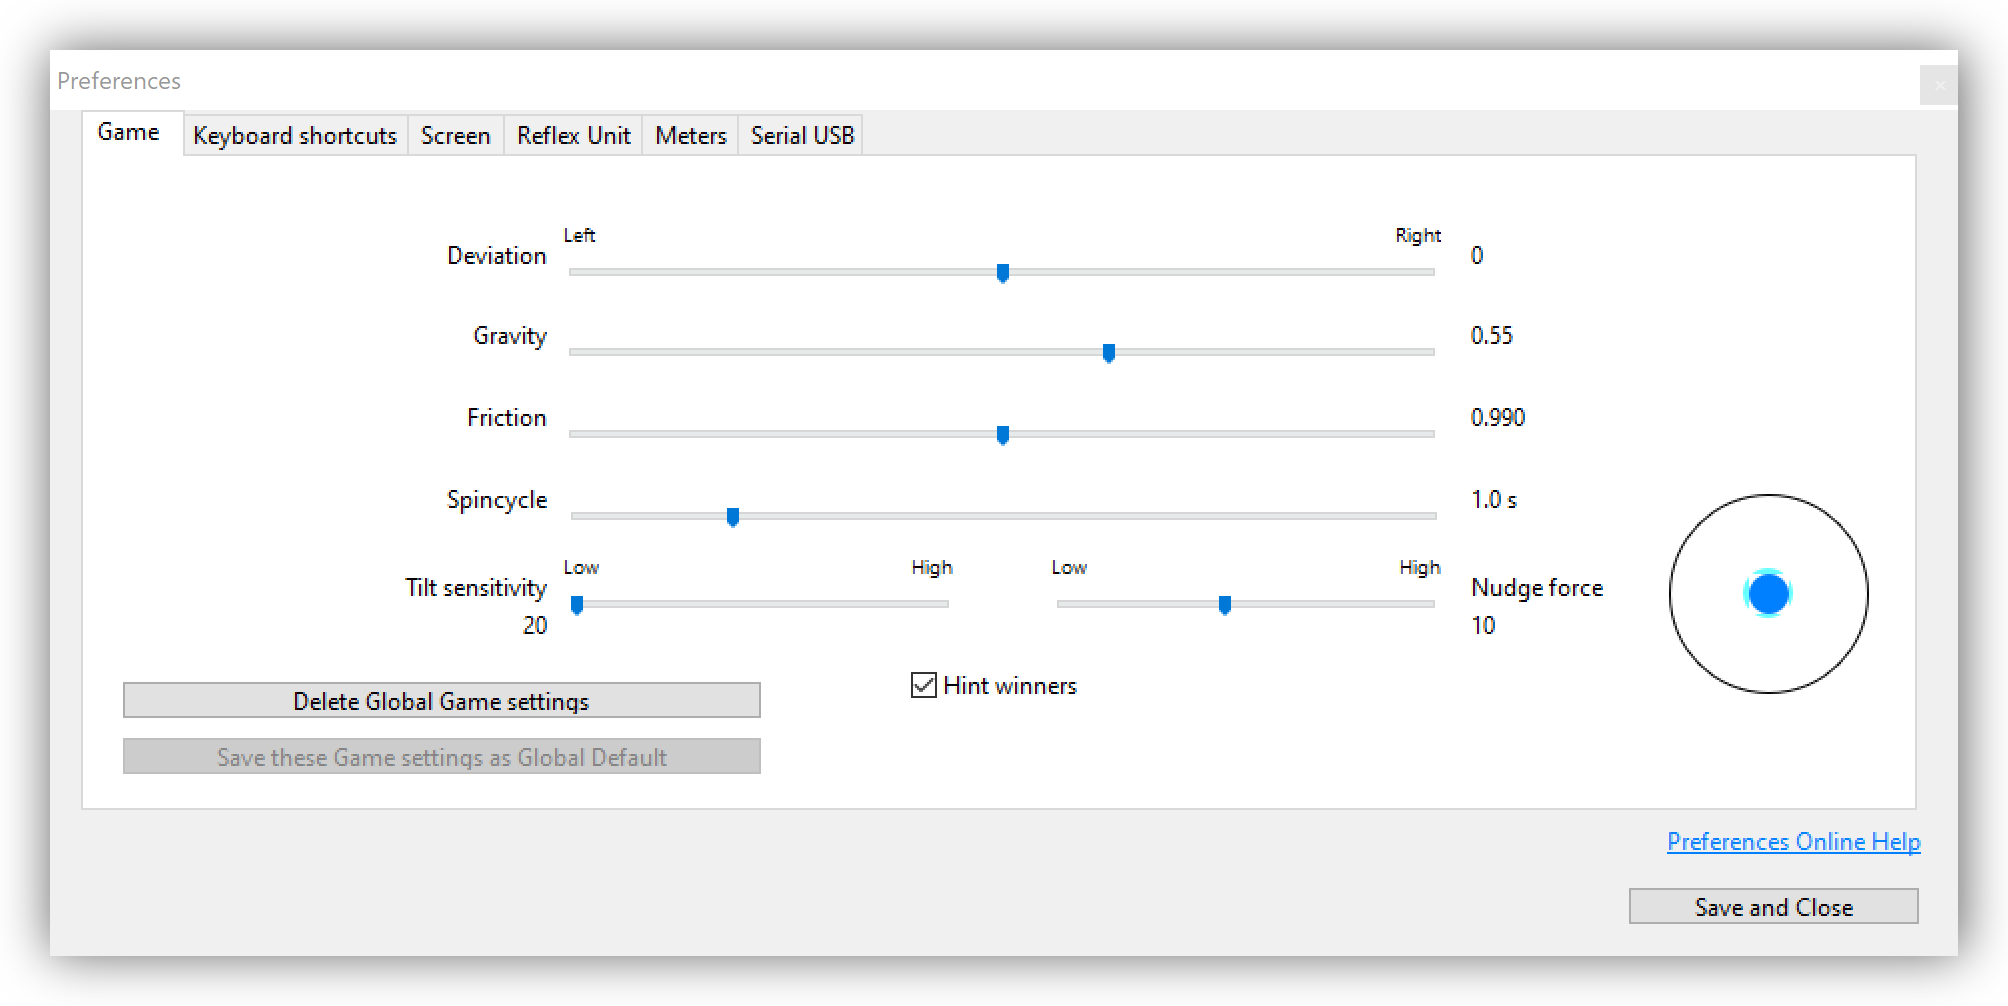Open the Keyboard shortcuts tab

click(x=295, y=136)
